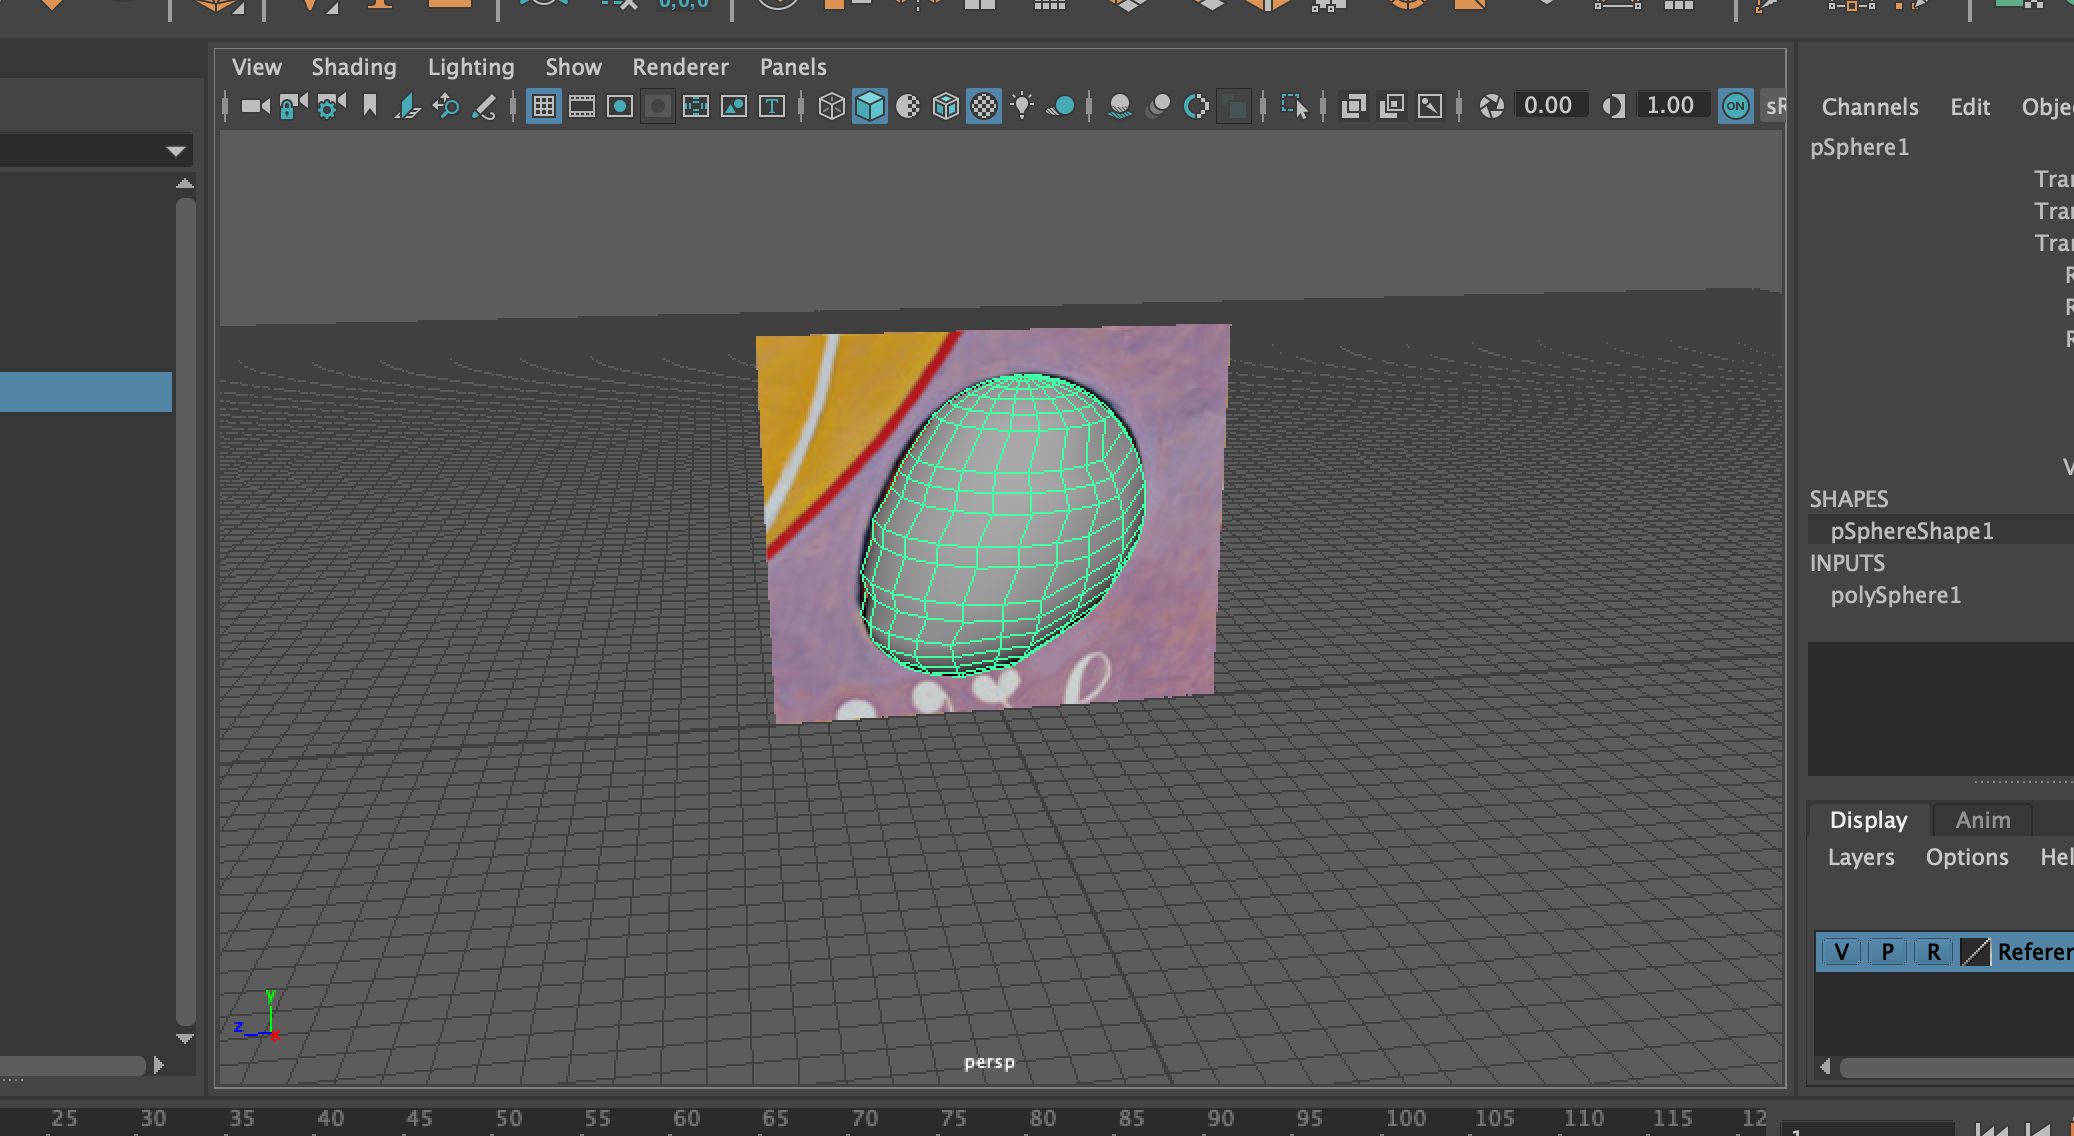Toggle the X-Ray icon

(x=1354, y=106)
